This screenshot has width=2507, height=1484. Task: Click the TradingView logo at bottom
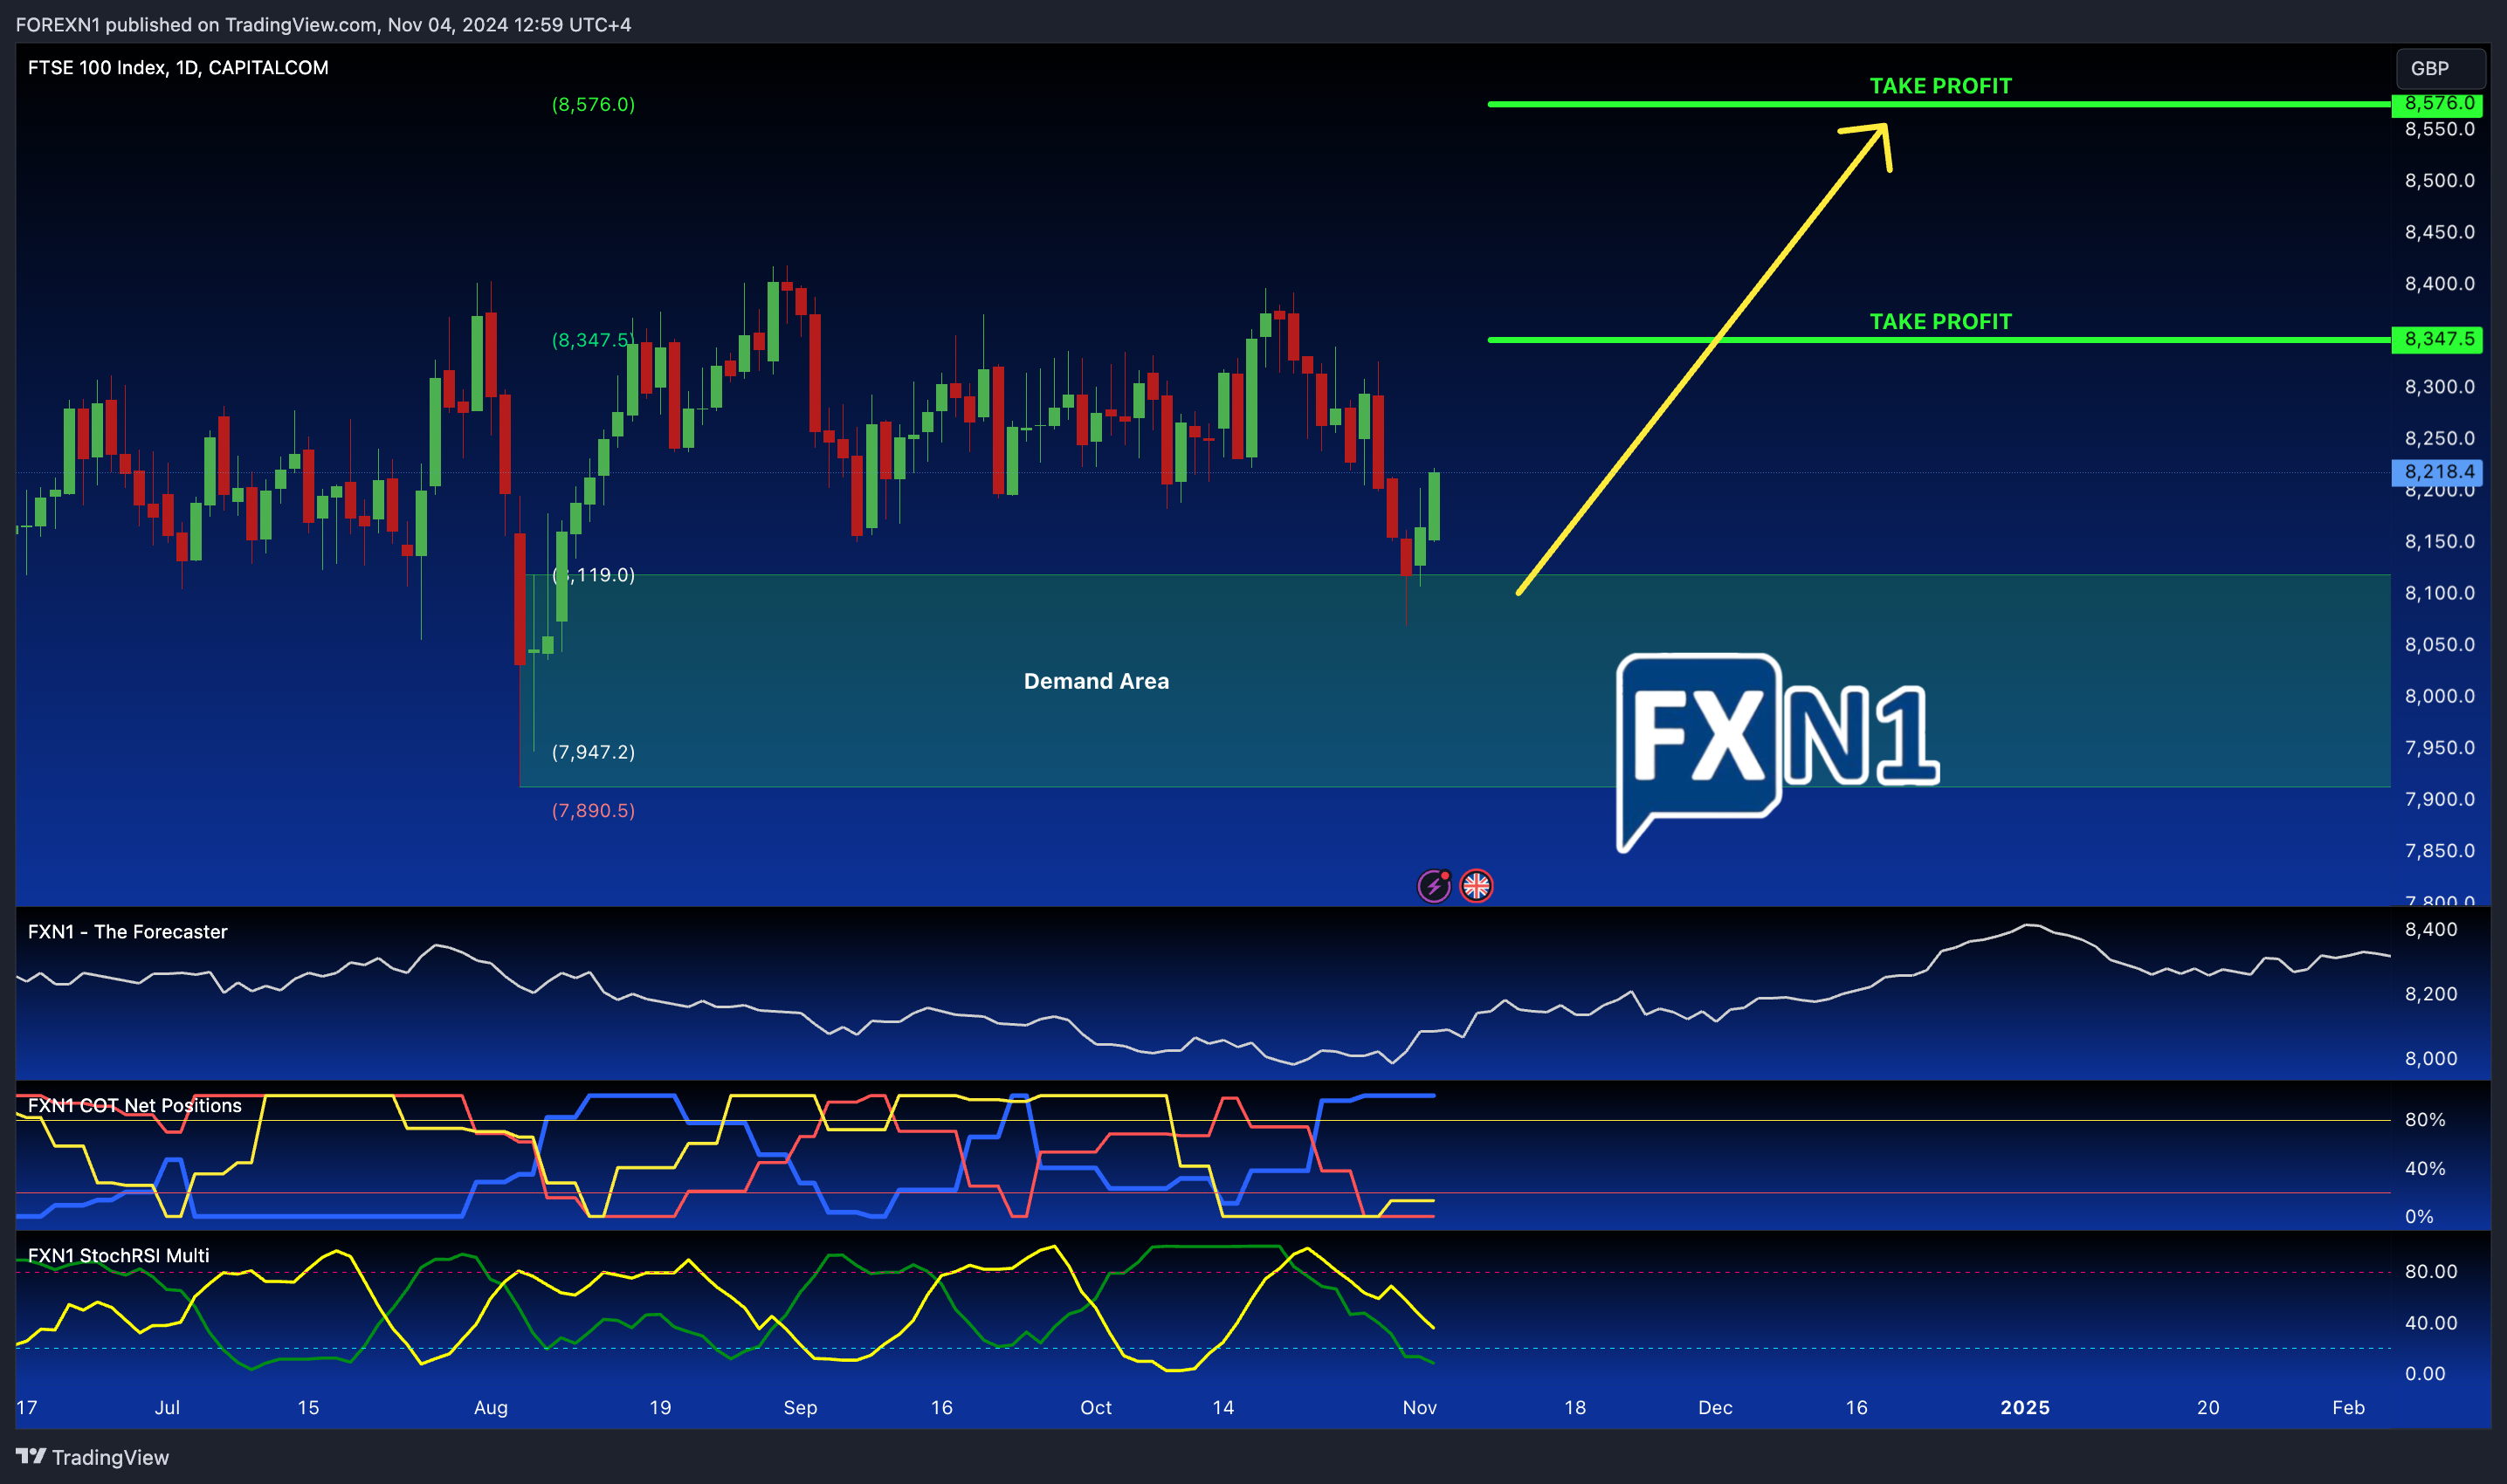(92, 1457)
